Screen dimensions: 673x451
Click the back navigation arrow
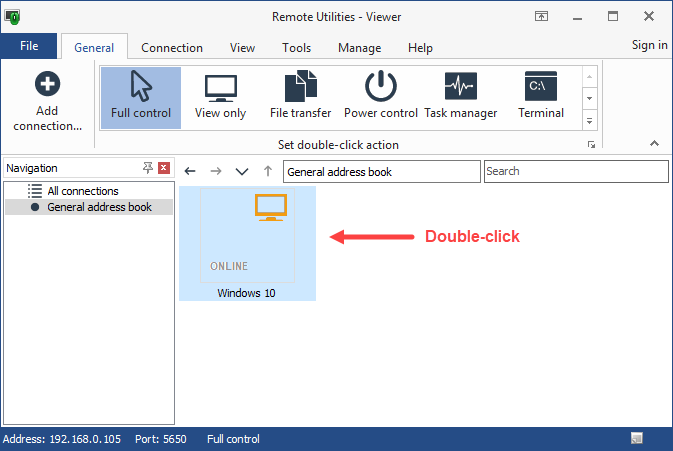[x=191, y=172]
